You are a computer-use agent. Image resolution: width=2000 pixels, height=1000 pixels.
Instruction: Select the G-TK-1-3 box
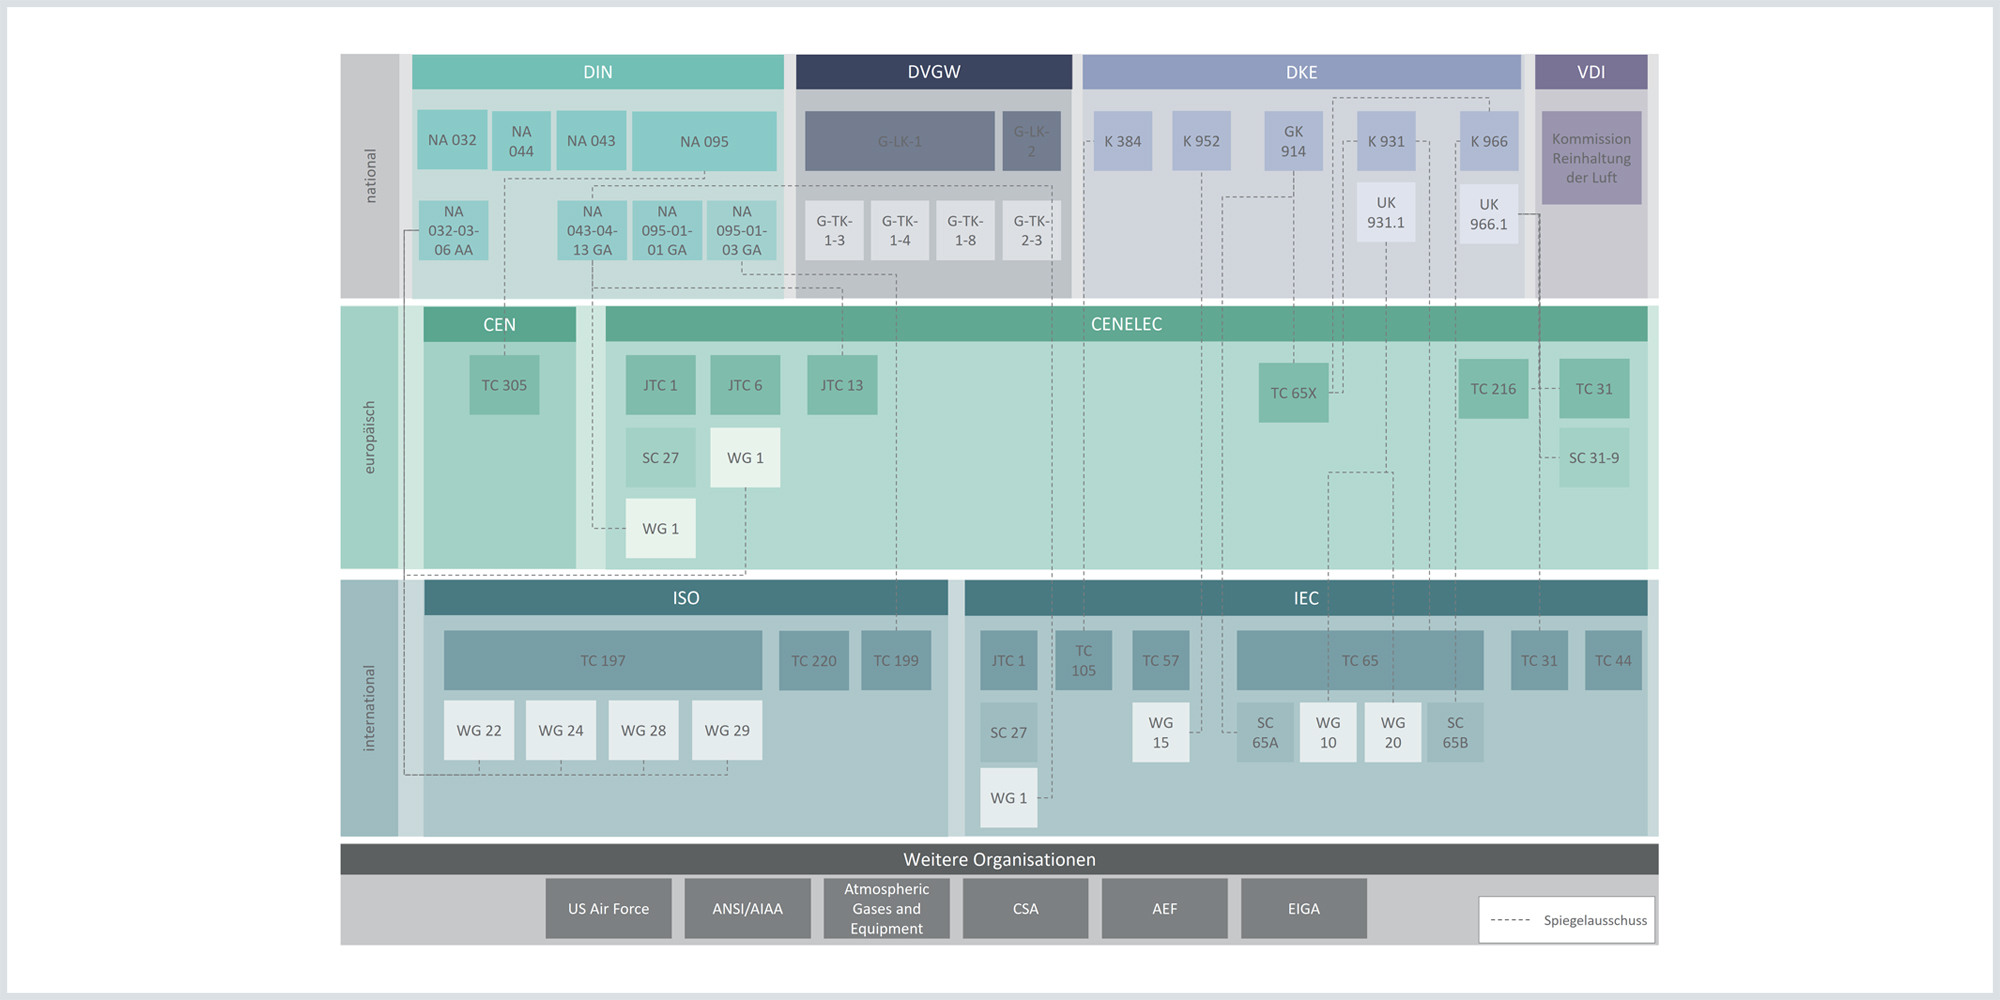(834, 231)
